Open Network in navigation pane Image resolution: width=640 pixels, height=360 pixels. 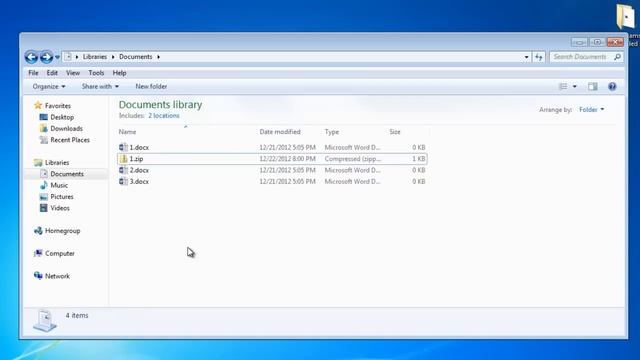(57, 276)
